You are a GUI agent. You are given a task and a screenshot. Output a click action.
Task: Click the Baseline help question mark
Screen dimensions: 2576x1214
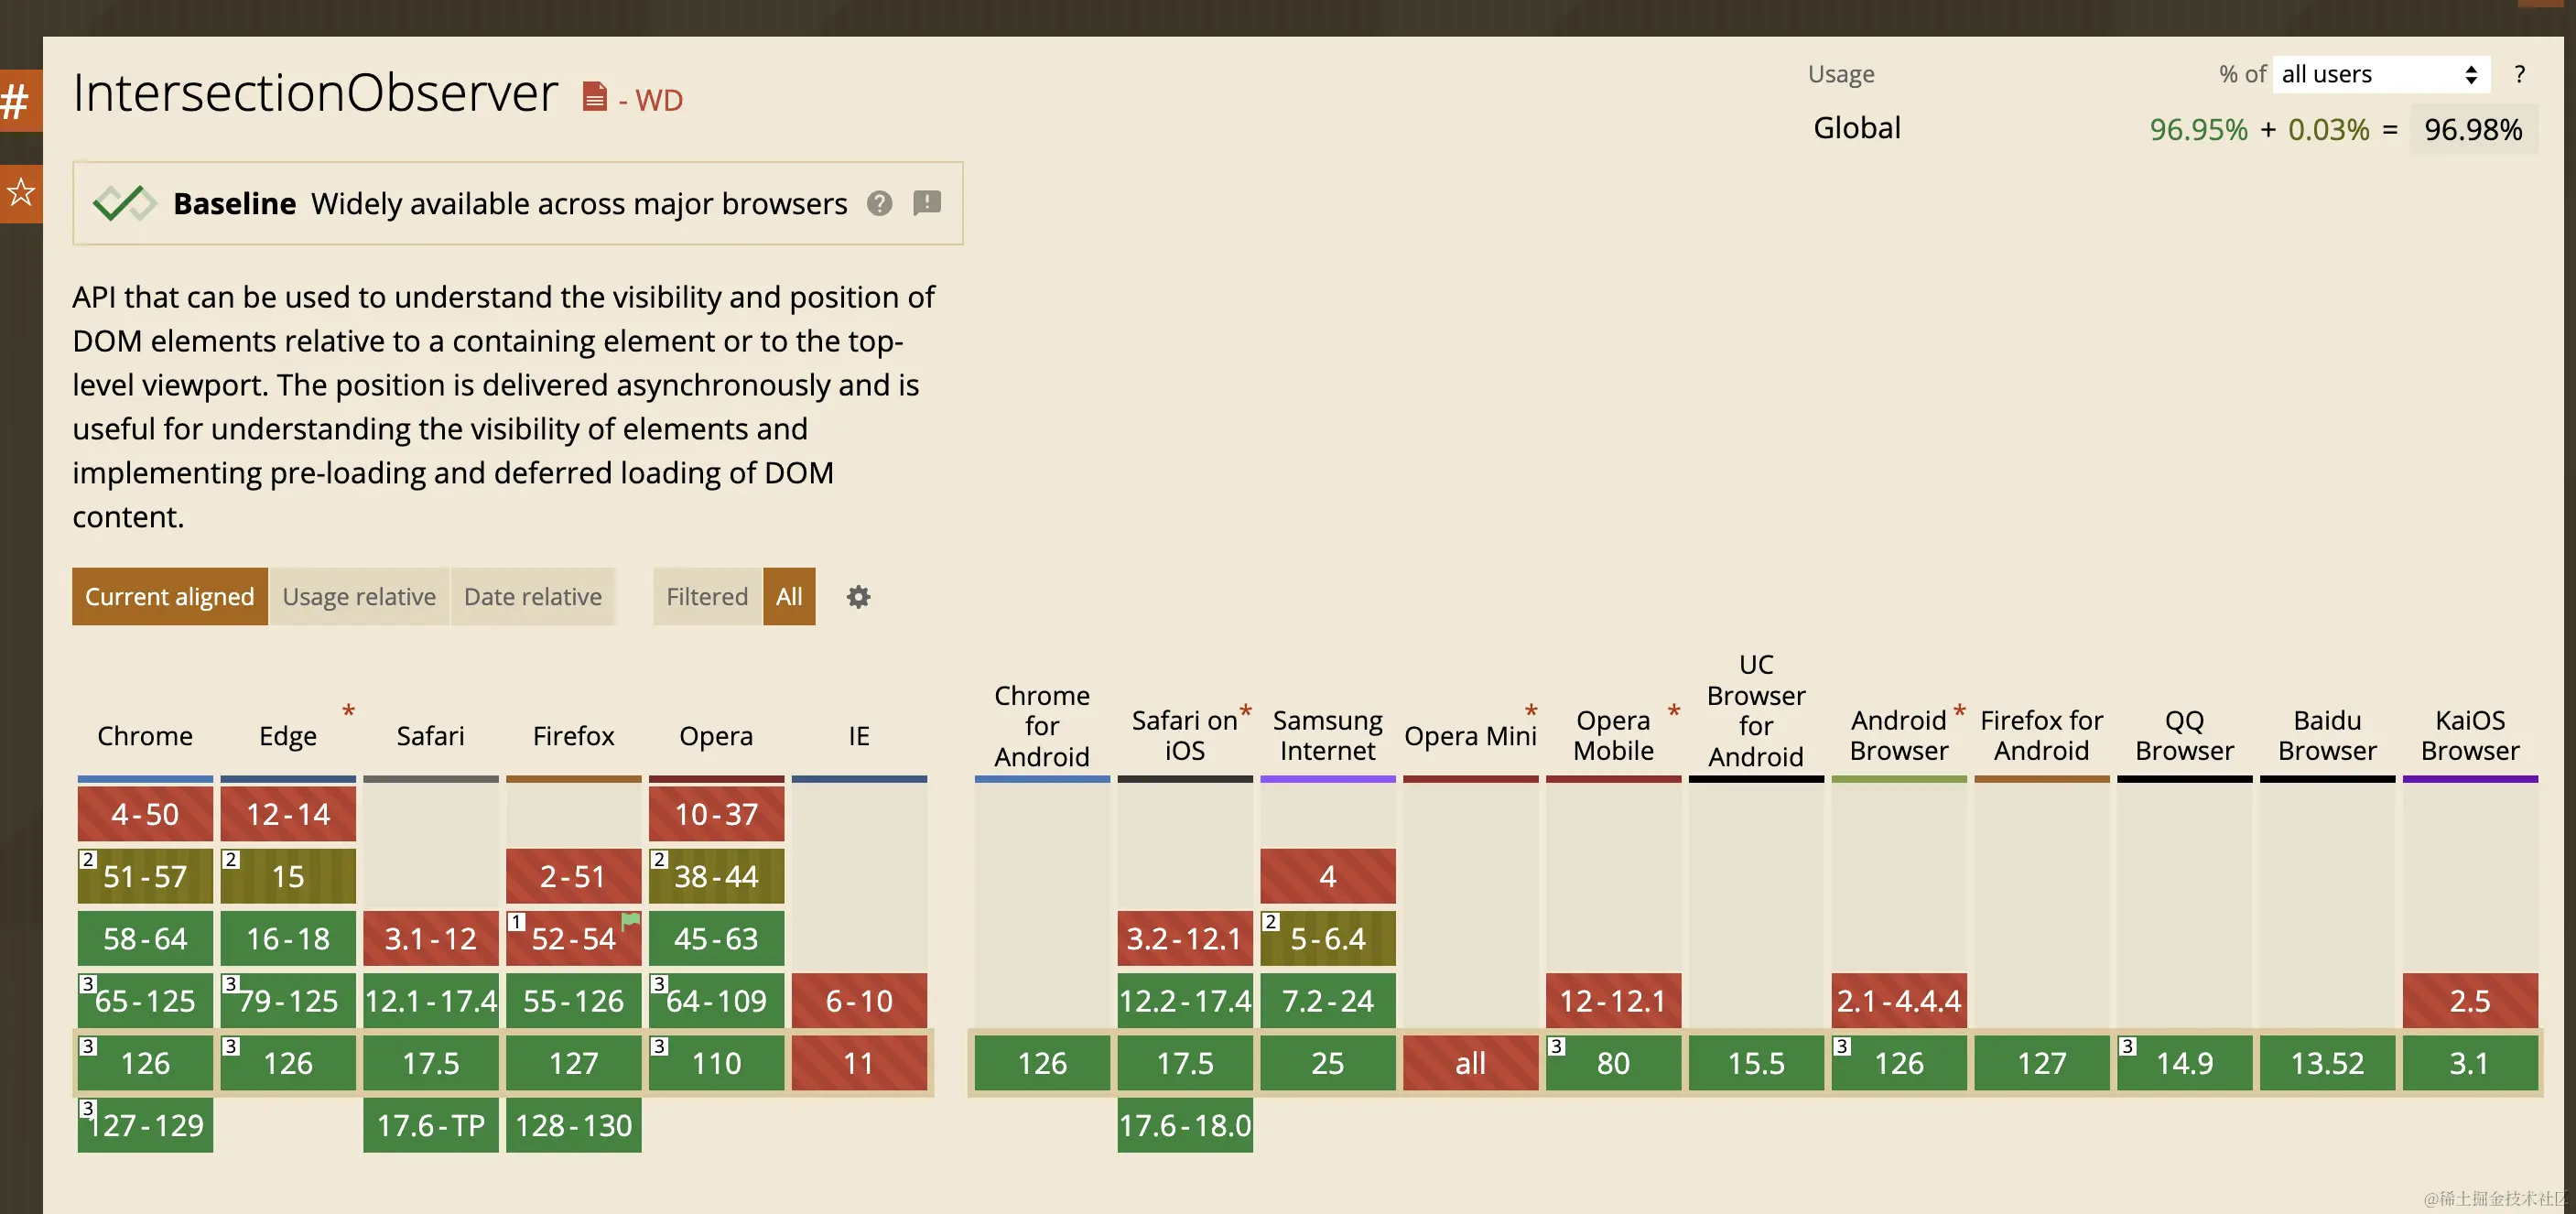[879, 204]
